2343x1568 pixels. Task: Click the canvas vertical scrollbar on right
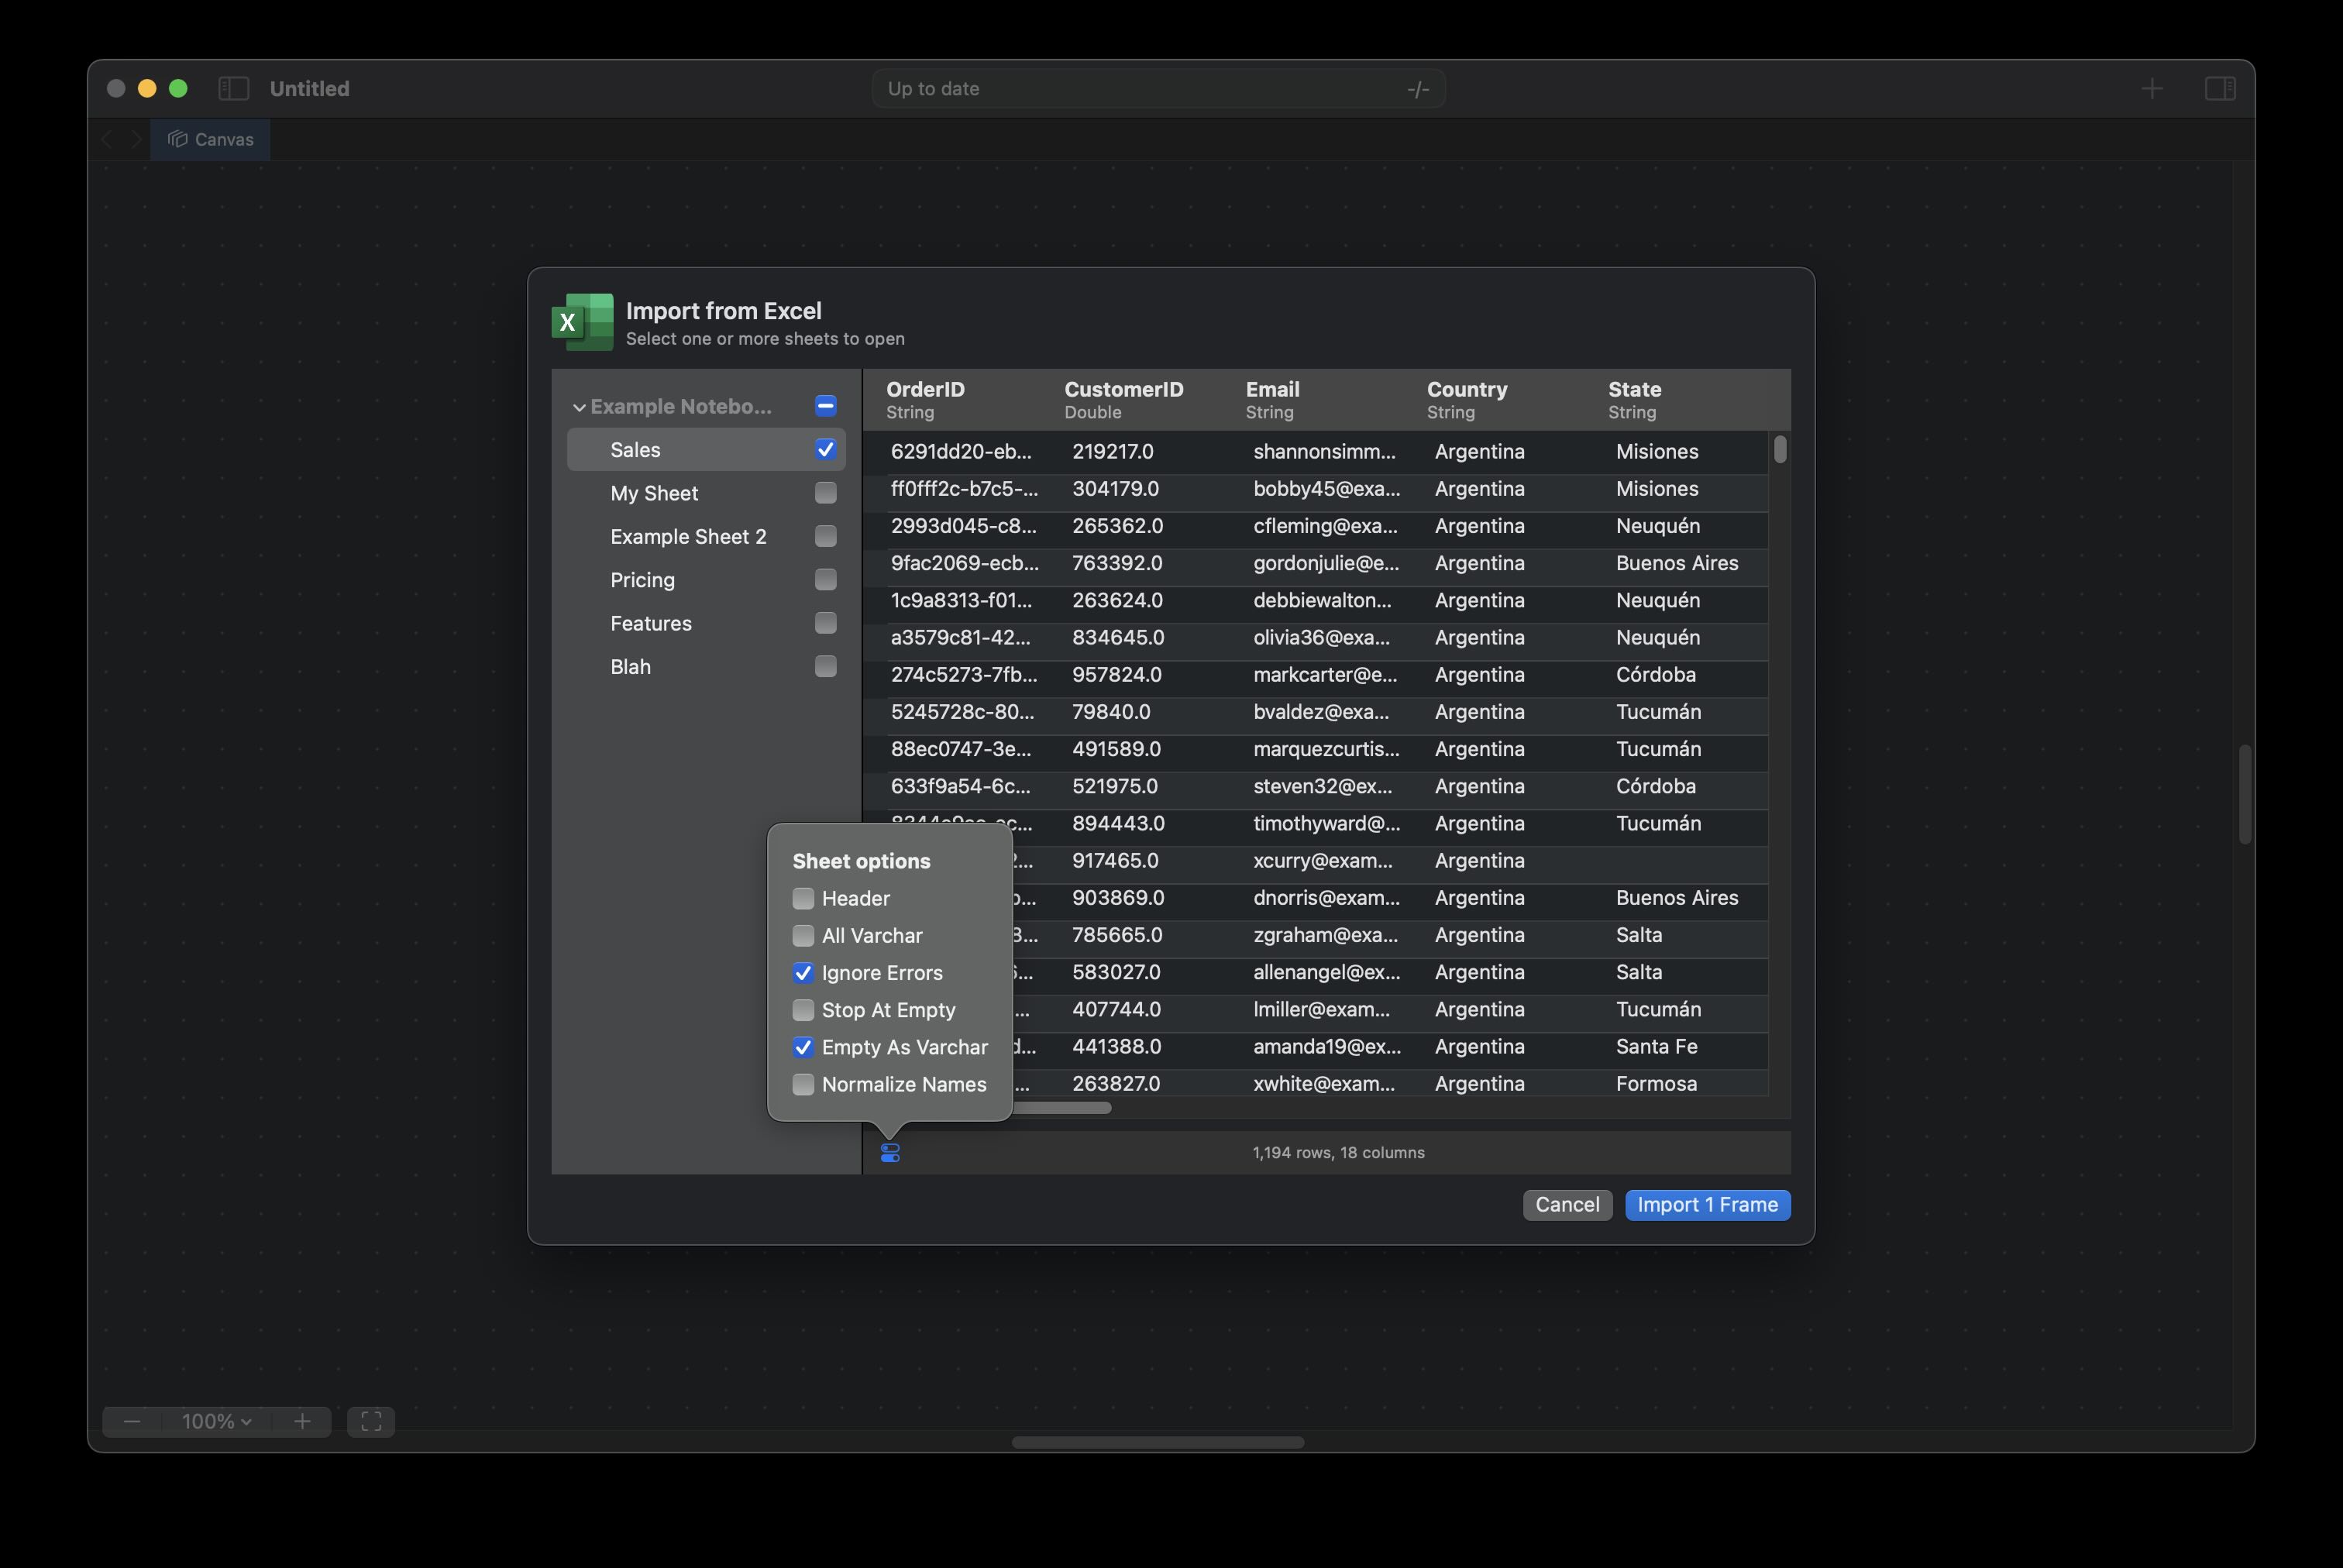click(2244, 794)
